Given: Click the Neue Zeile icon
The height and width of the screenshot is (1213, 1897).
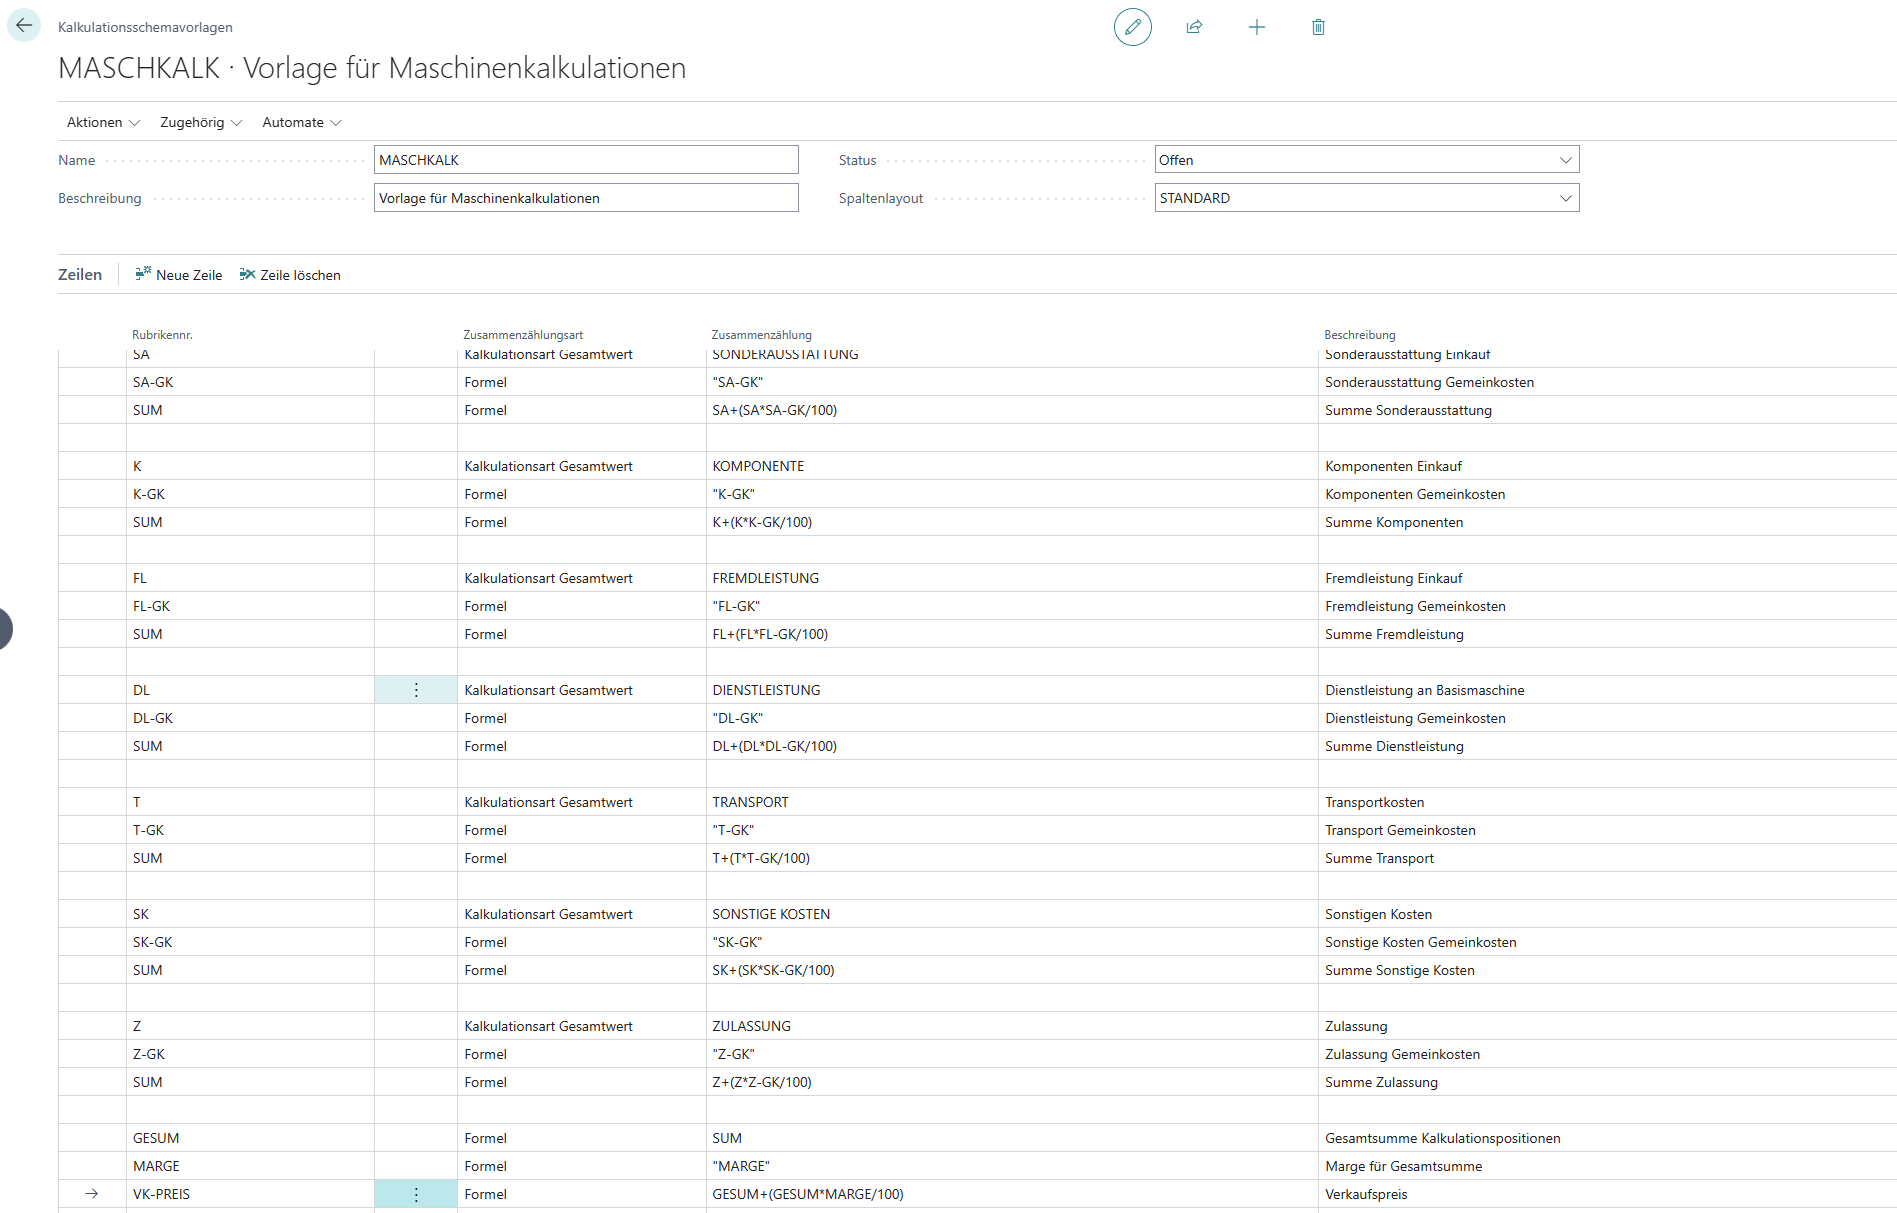Looking at the screenshot, I should [x=143, y=274].
